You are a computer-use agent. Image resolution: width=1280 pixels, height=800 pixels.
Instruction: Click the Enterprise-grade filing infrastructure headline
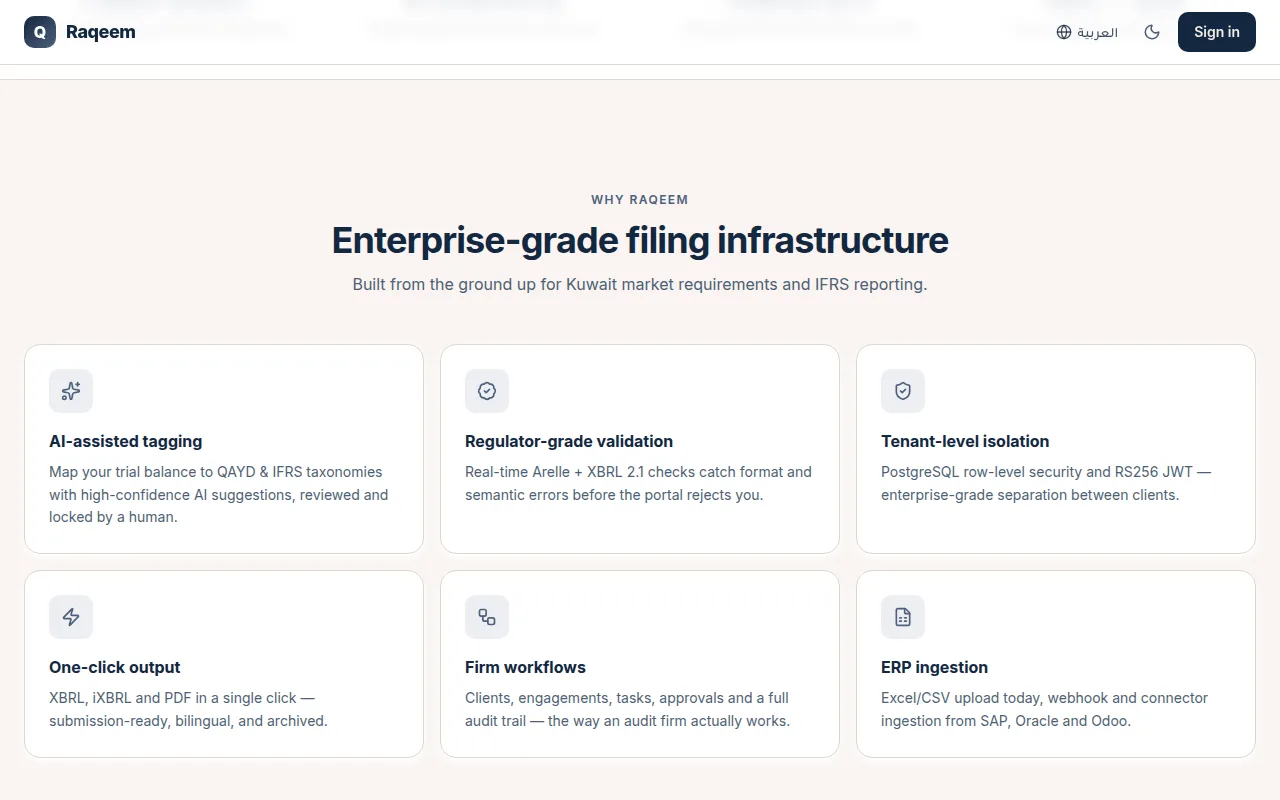(640, 240)
